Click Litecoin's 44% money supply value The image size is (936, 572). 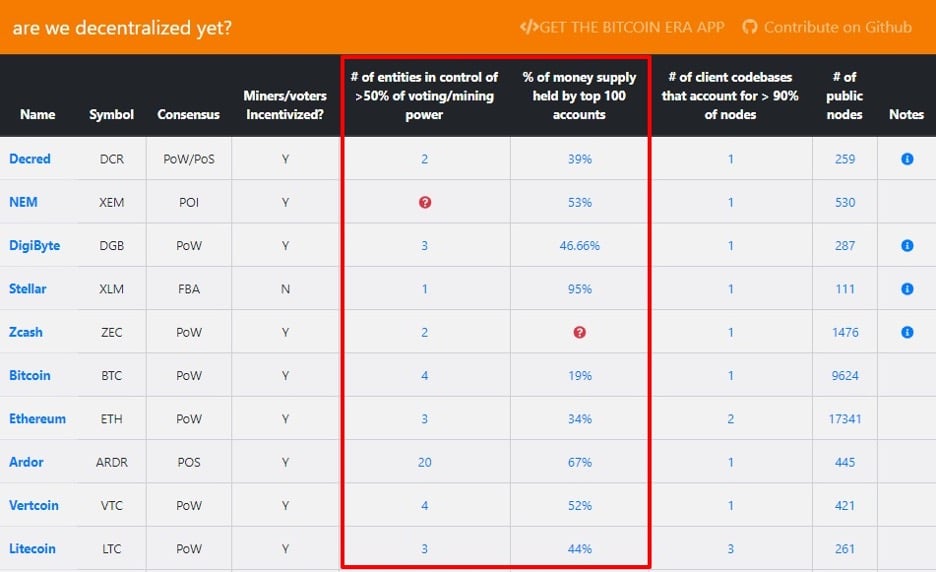click(x=579, y=549)
